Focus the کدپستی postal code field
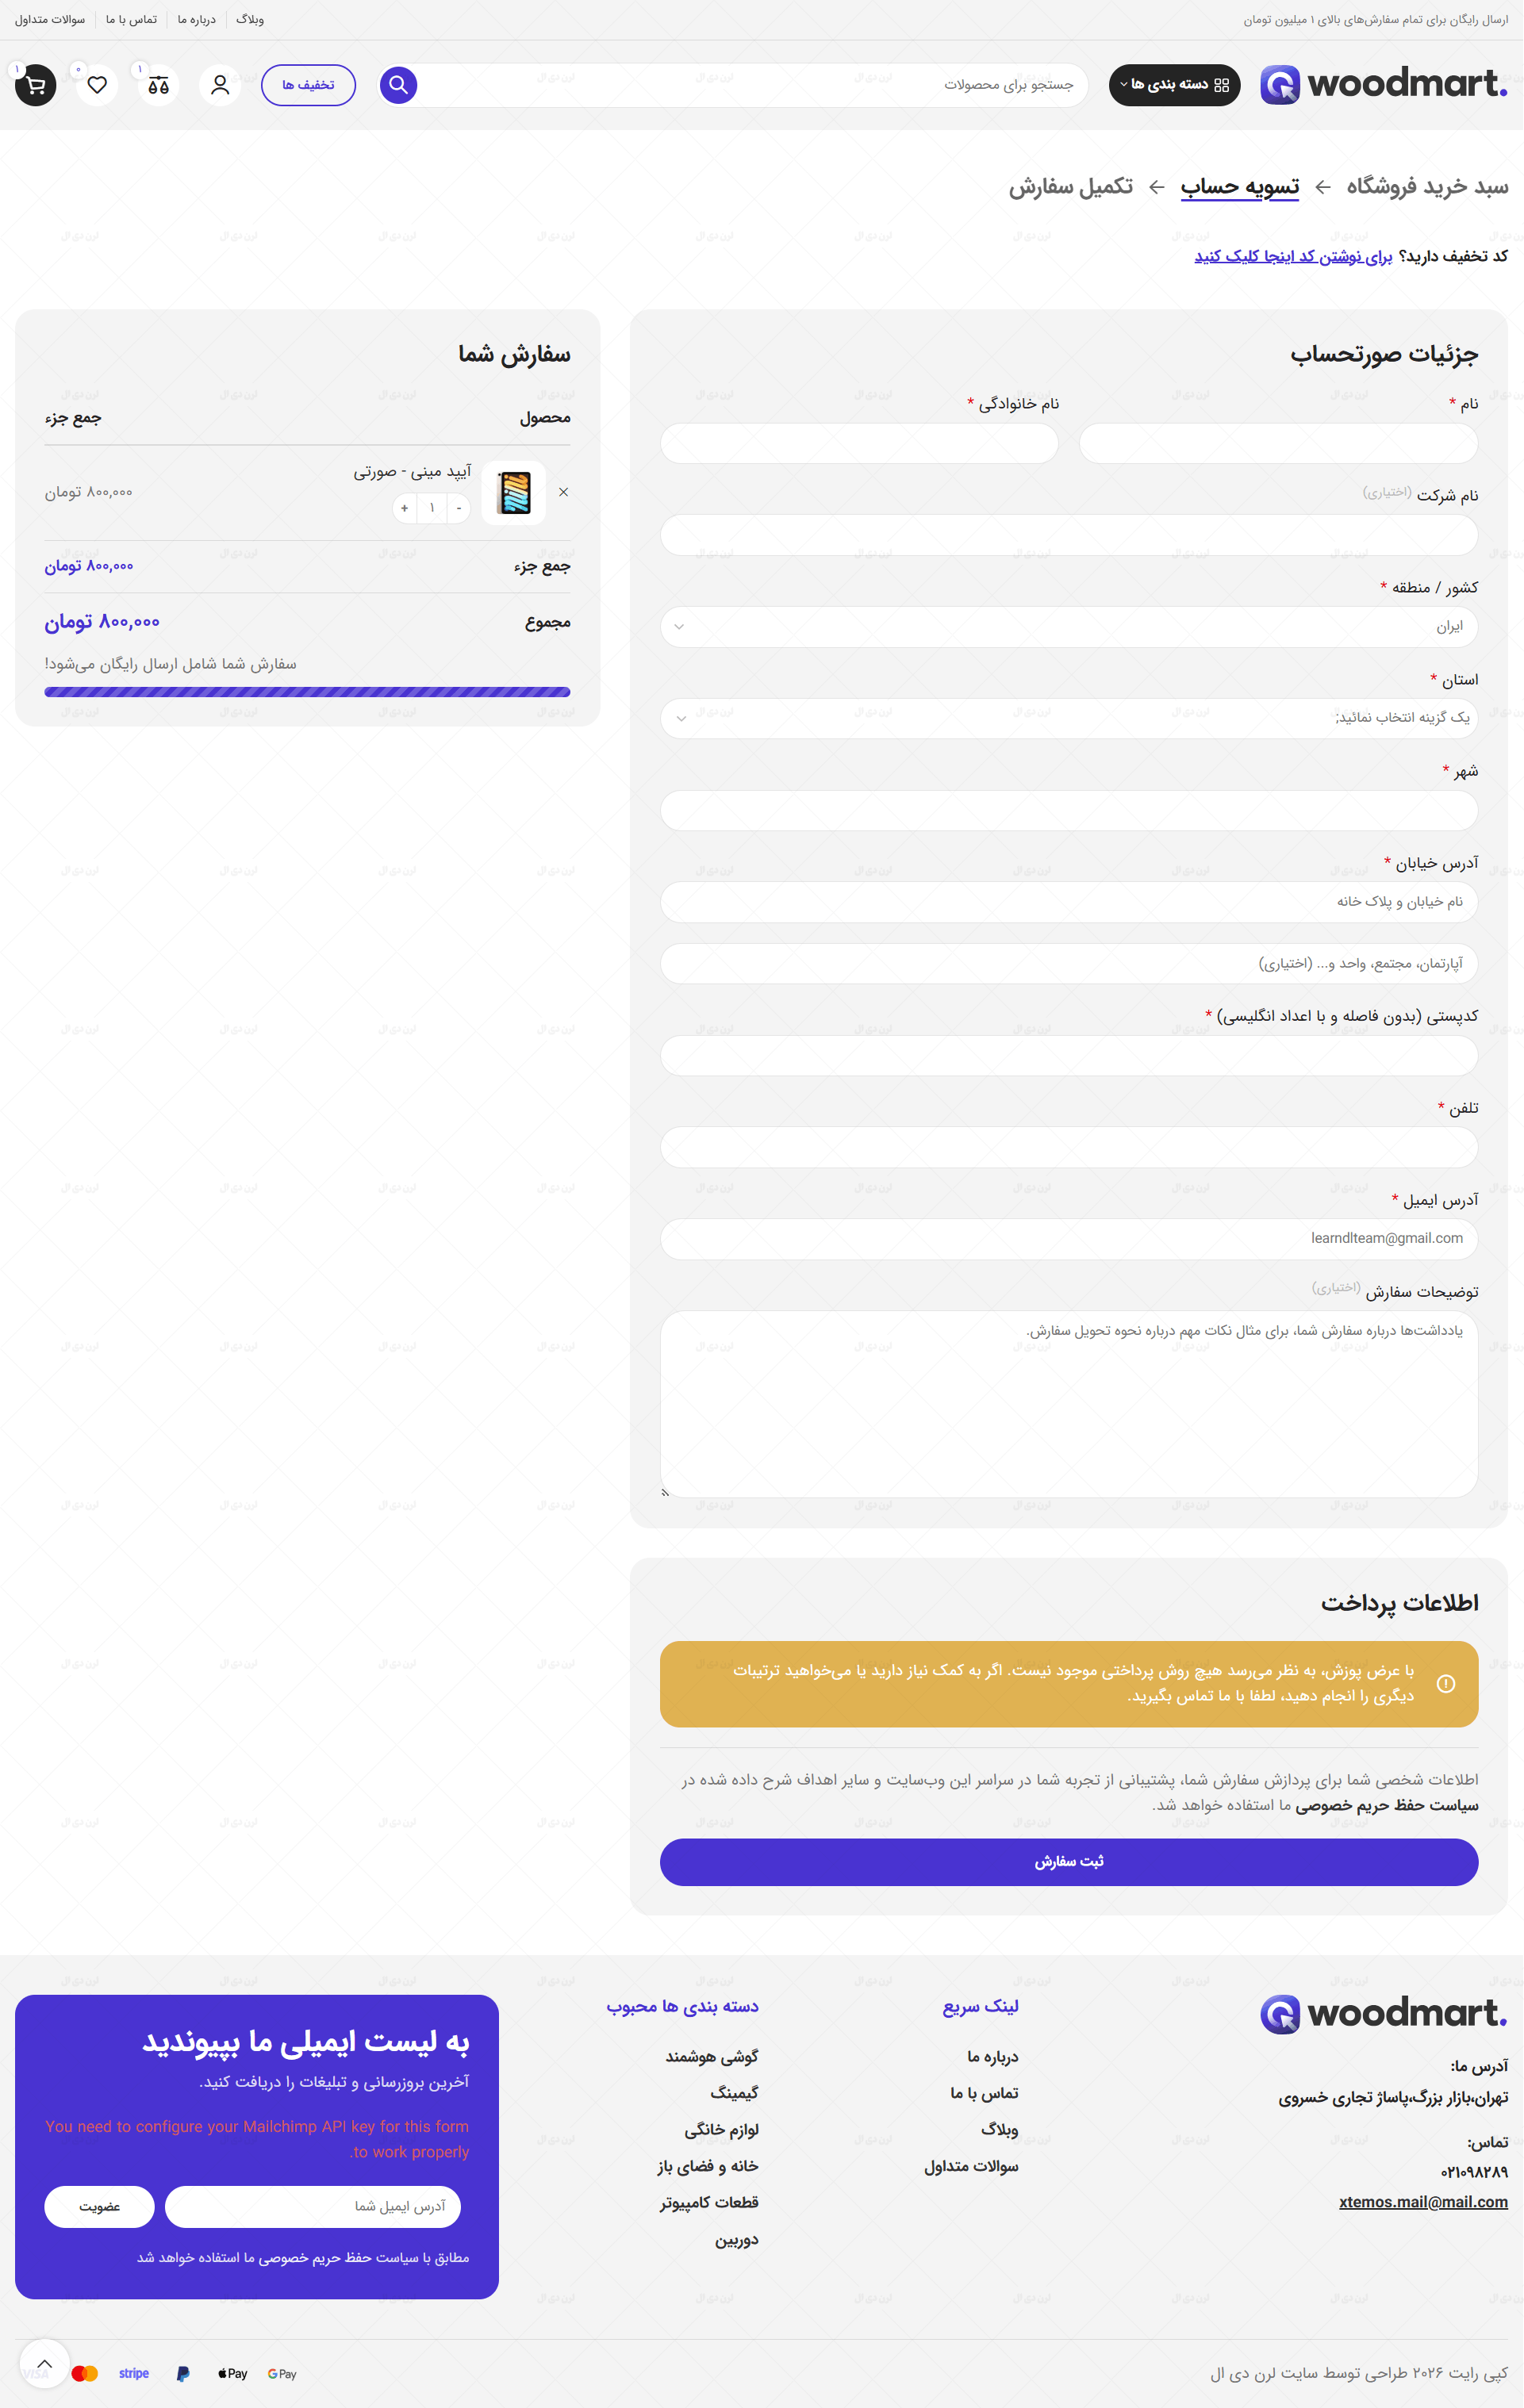Image resolution: width=1524 pixels, height=2408 pixels. click(x=1069, y=1056)
